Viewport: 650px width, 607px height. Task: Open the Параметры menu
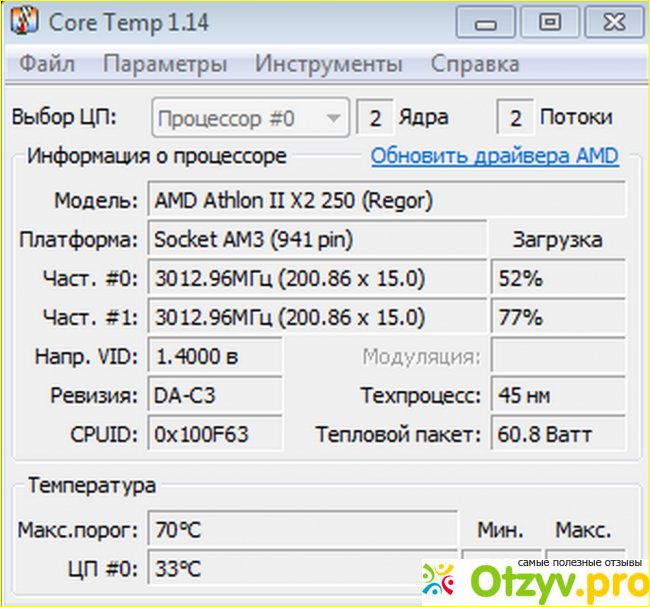point(165,65)
